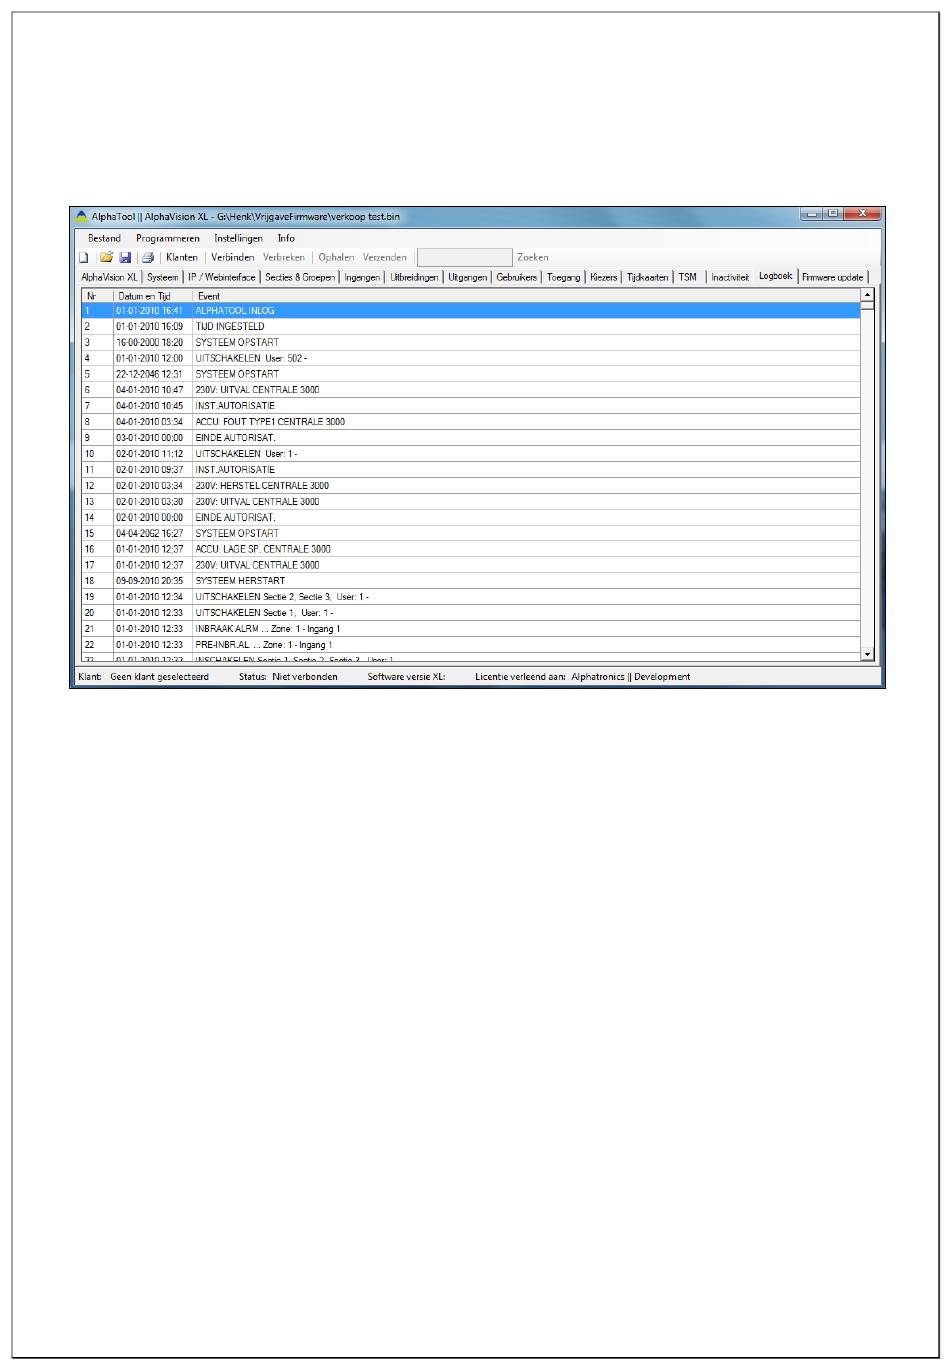Image resolution: width=950 pixels, height=1369 pixels.
Task: Select row 11 INST.AUTORISATIE
Action: tap(471, 469)
